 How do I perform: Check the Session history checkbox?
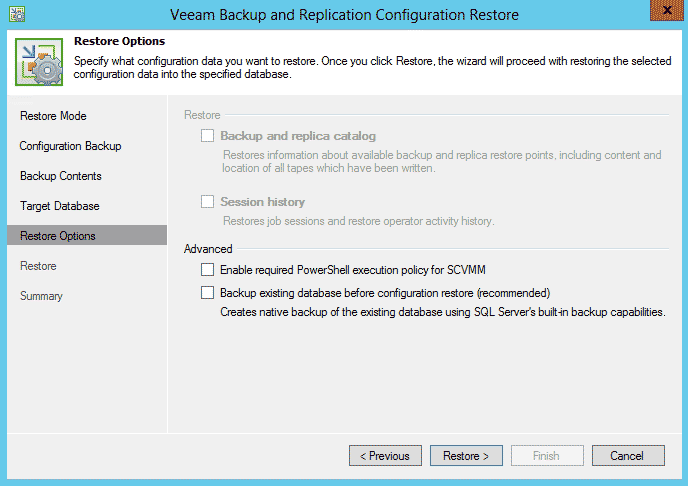208,202
